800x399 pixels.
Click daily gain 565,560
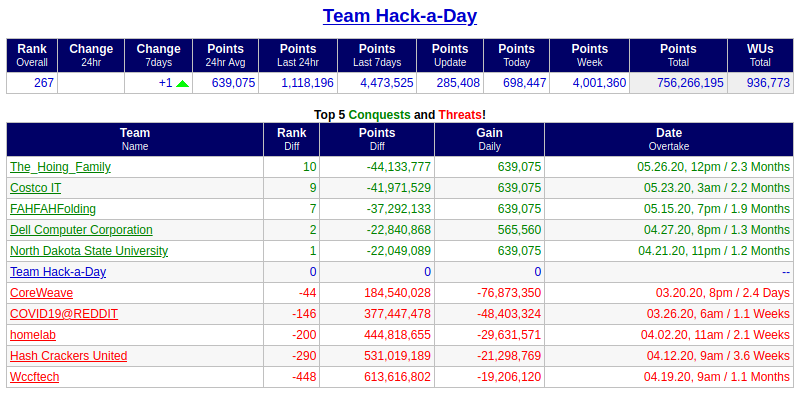click(519, 230)
